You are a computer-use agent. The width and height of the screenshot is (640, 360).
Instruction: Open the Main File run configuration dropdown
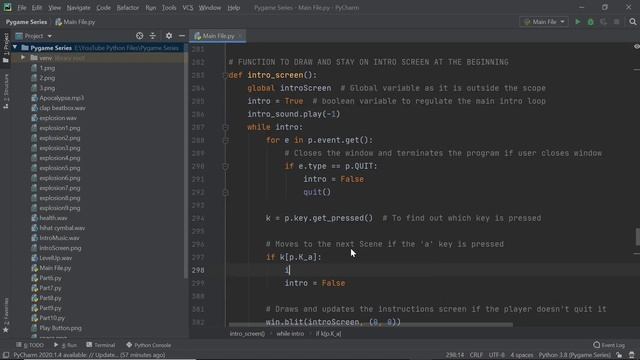click(544, 22)
